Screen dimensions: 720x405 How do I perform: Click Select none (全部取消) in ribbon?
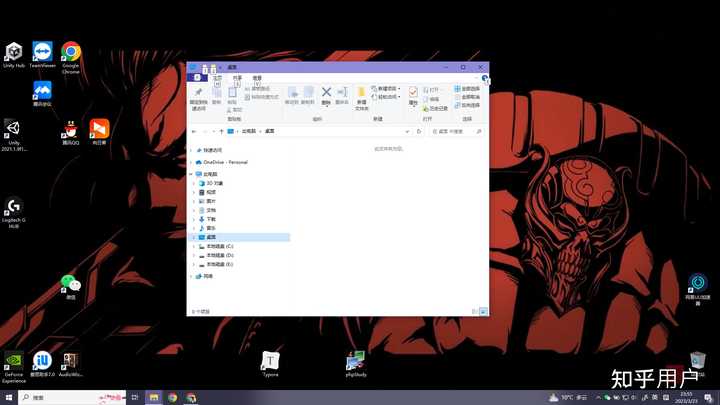[467, 97]
